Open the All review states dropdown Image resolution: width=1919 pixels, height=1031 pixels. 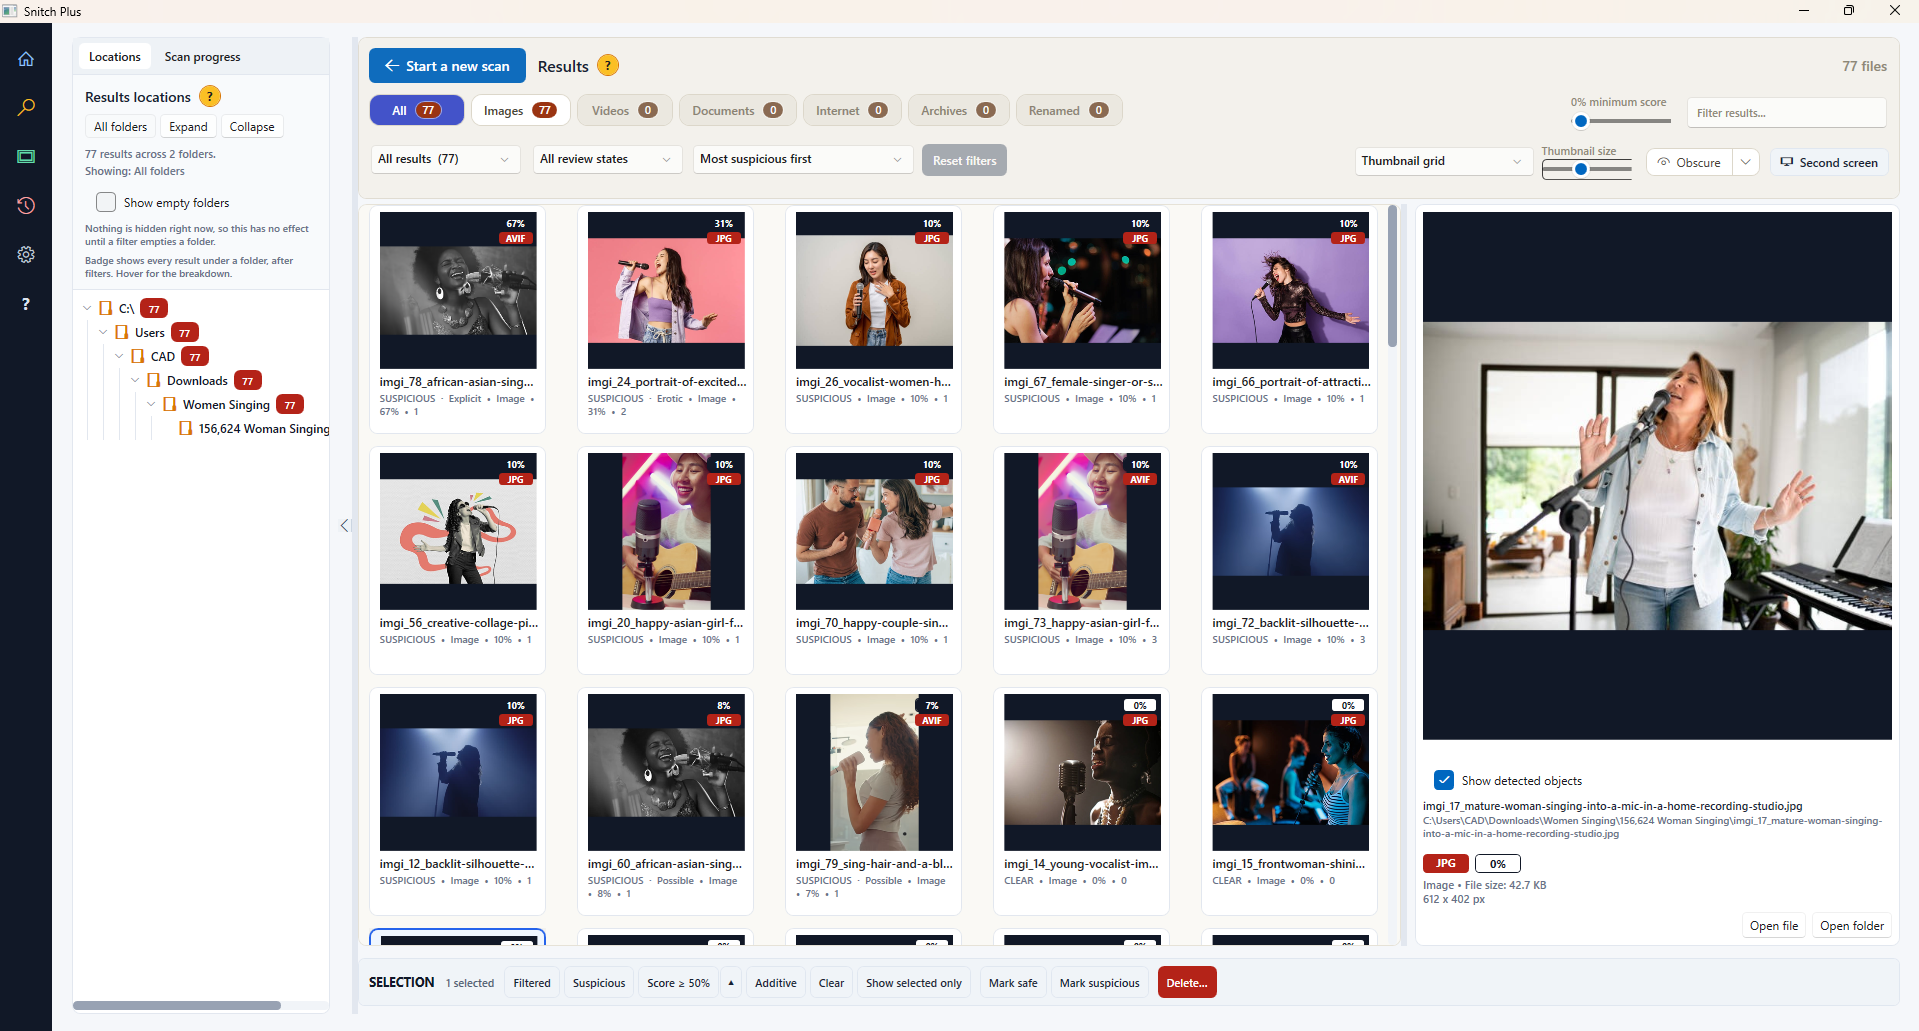607,159
